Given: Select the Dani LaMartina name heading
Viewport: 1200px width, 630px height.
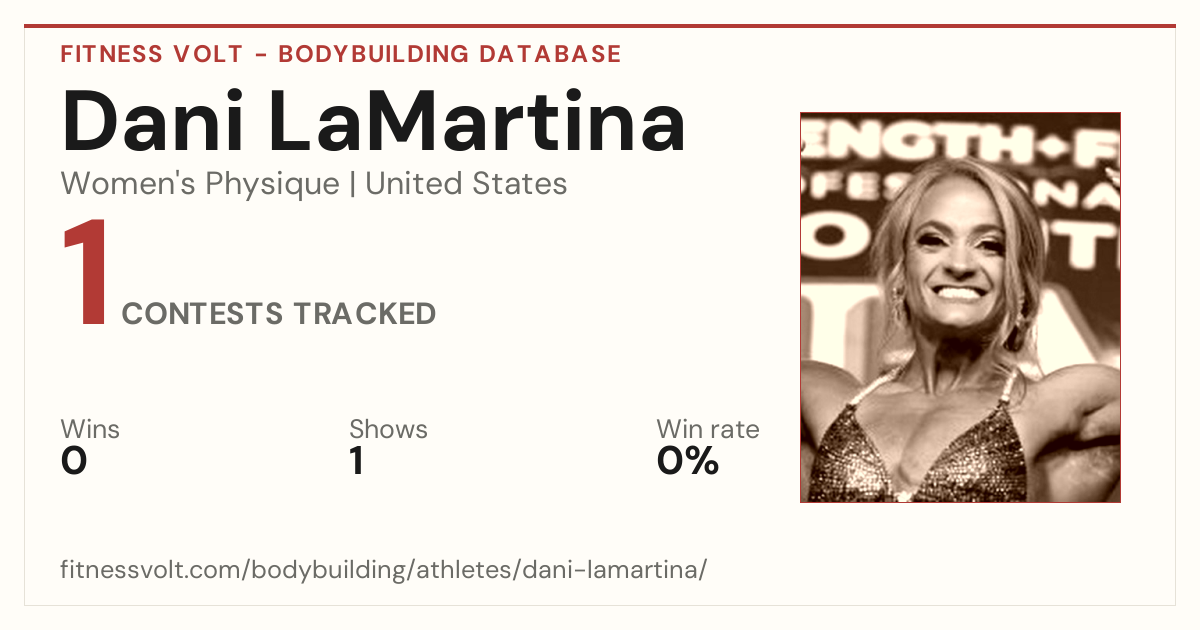Looking at the screenshot, I should point(373,122).
